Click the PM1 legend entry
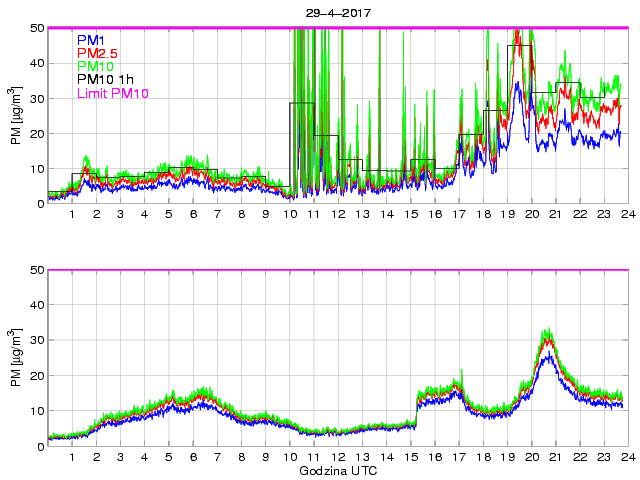 point(90,40)
